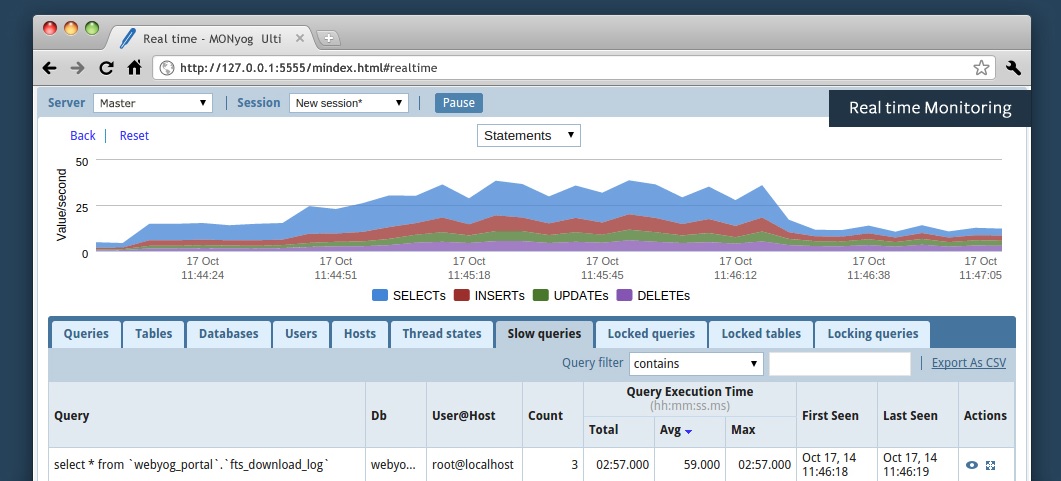The height and width of the screenshot is (481, 1061).
Task: Expand query details with expand icon
Action: [991, 465]
